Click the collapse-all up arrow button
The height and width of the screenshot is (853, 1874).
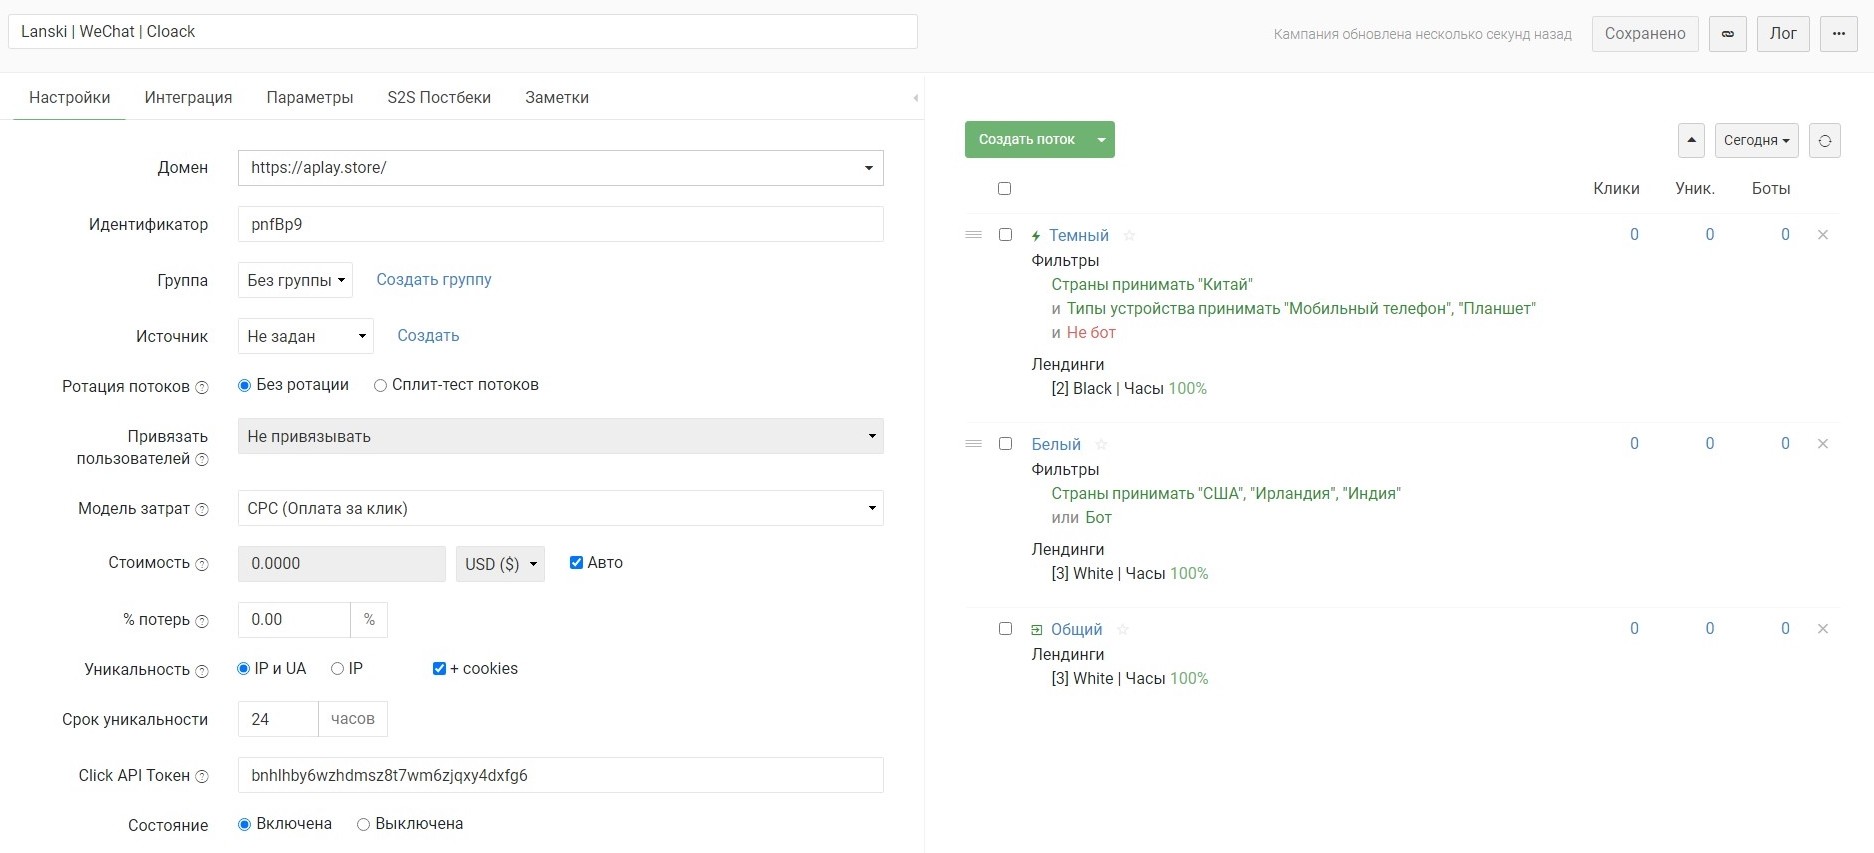(1691, 140)
